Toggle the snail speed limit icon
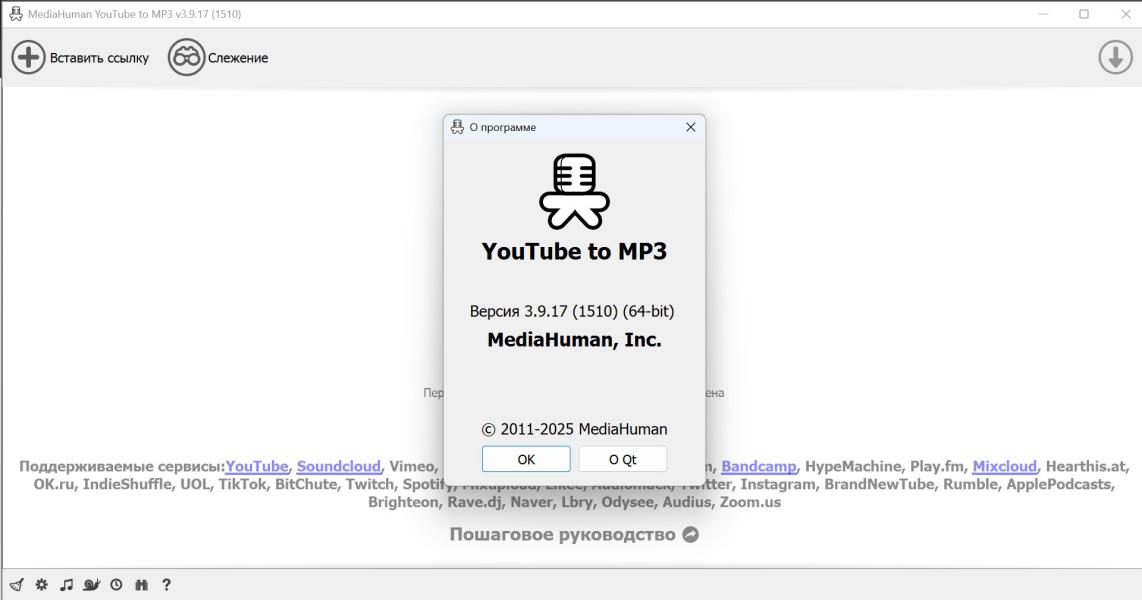This screenshot has height=600, width=1142. (x=91, y=585)
